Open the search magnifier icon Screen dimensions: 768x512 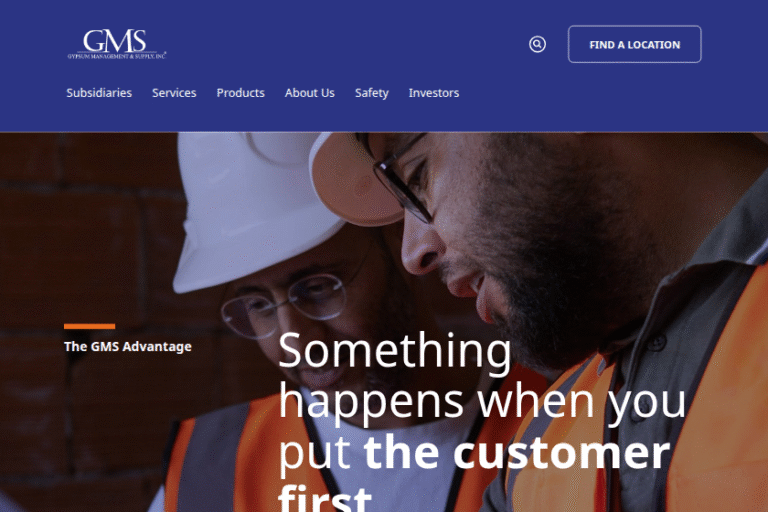[537, 44]
